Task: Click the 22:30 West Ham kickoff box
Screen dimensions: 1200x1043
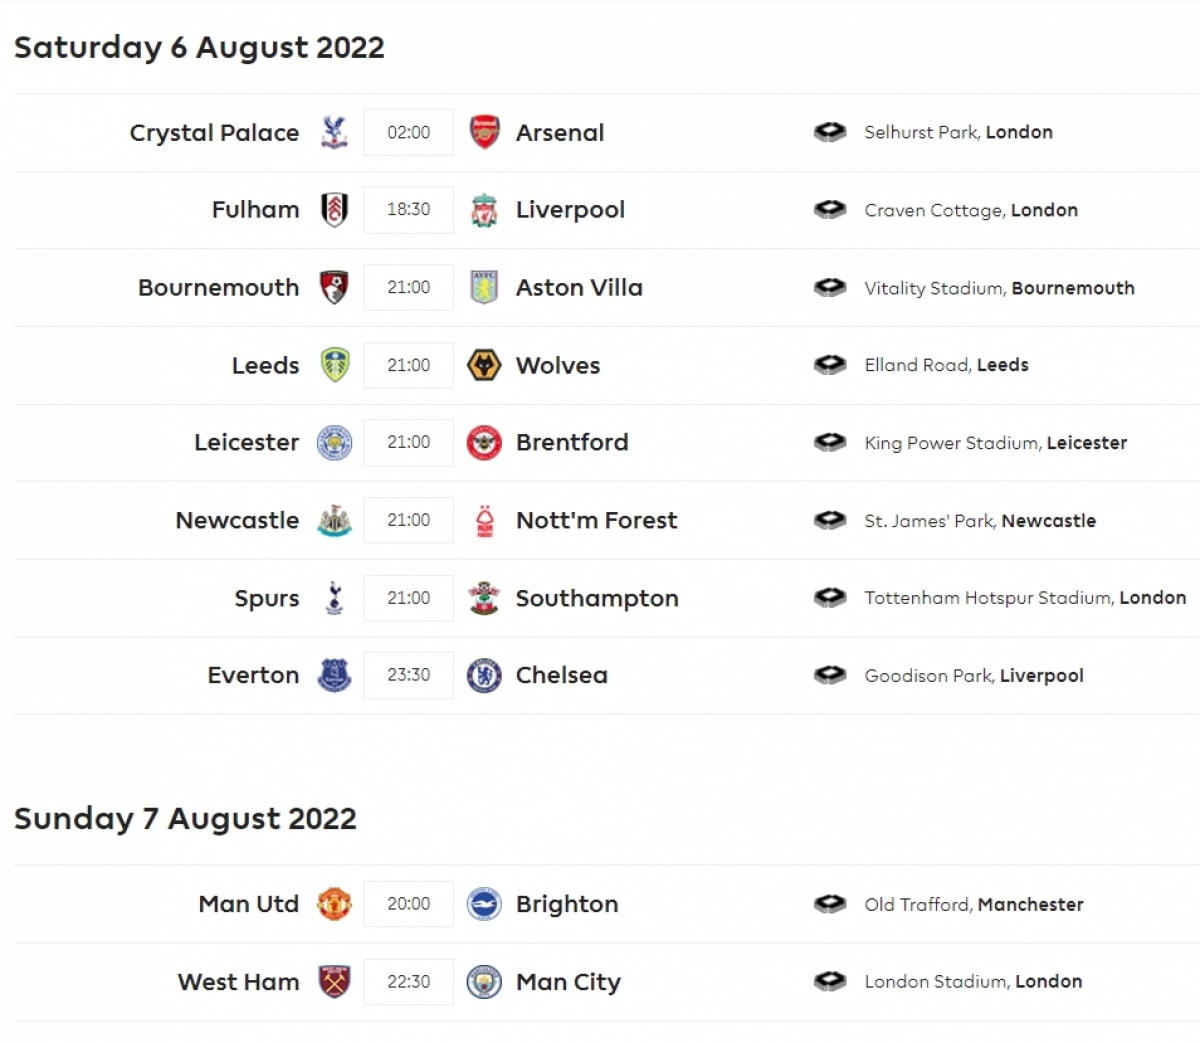Action: tap(408, 982)
